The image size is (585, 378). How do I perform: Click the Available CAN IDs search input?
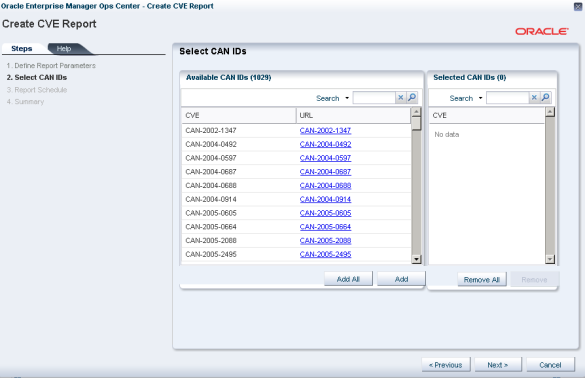374,98
